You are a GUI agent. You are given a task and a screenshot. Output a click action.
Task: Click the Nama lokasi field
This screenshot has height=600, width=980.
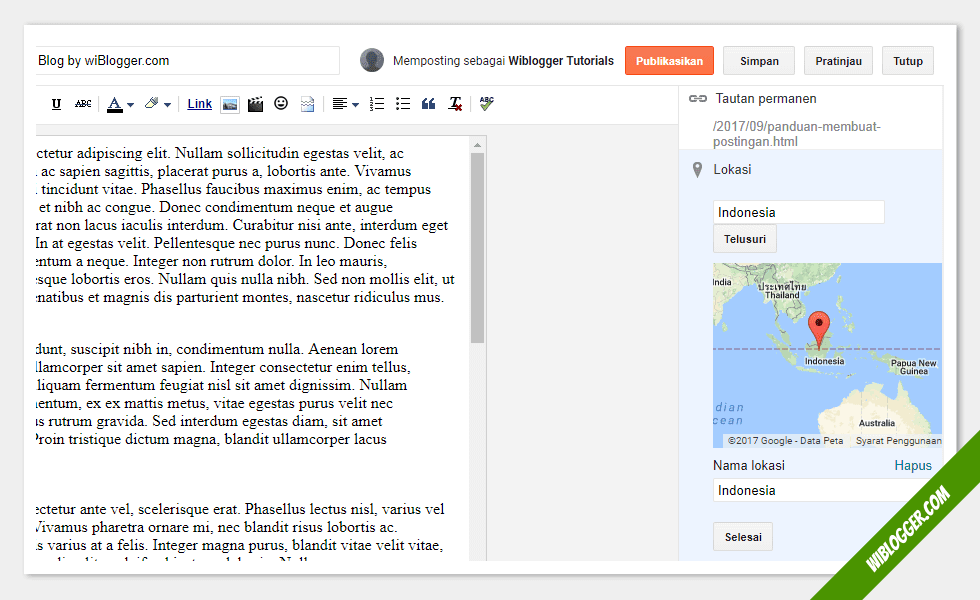[x=822, y=491]
